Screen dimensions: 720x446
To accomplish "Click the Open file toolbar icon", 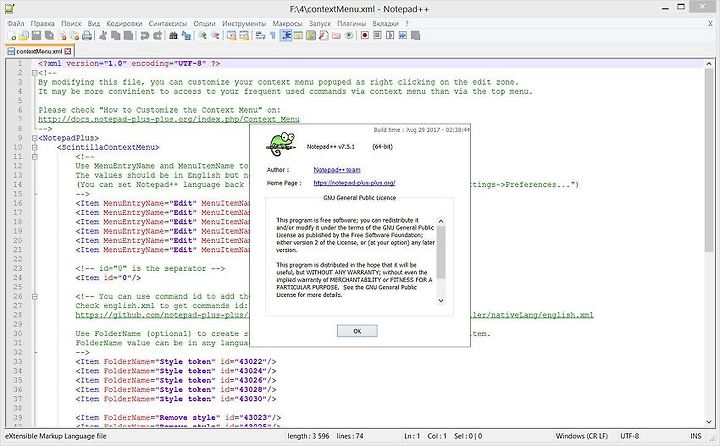I will [x=23, y=35].
